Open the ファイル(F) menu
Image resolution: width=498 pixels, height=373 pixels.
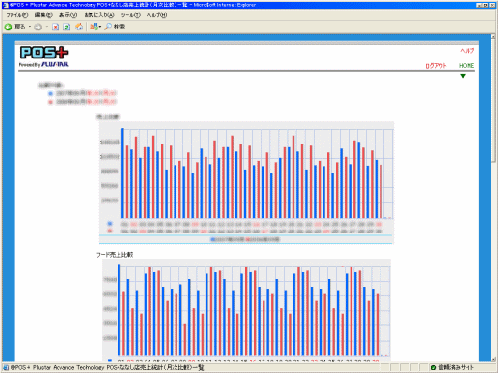(x=17, y=15)
